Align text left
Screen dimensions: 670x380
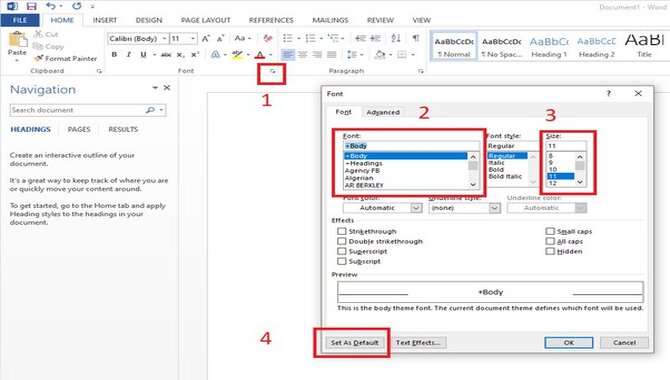click(288, 55)
